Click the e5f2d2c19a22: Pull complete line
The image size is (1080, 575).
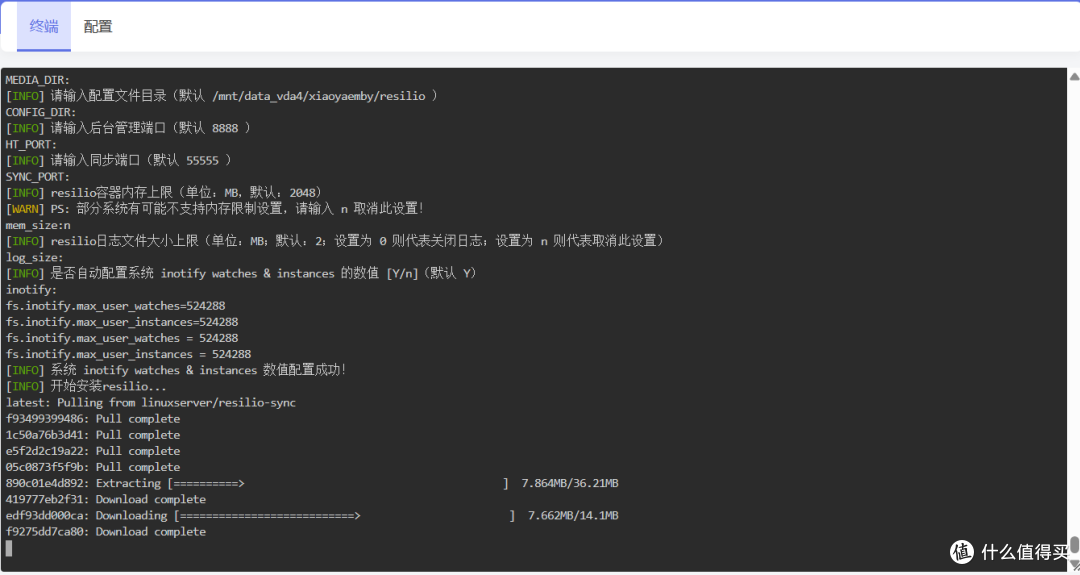(x=93, y=450)
